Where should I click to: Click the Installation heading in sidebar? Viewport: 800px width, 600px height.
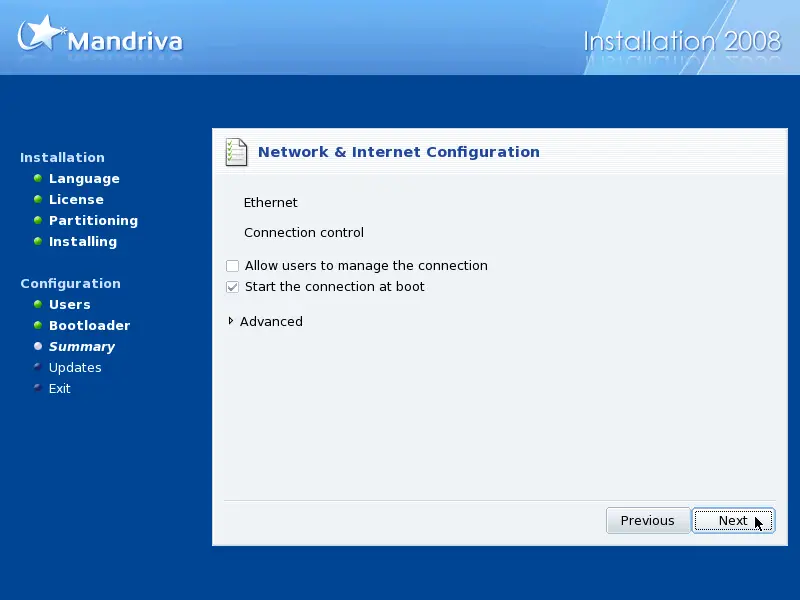point(62,157)
